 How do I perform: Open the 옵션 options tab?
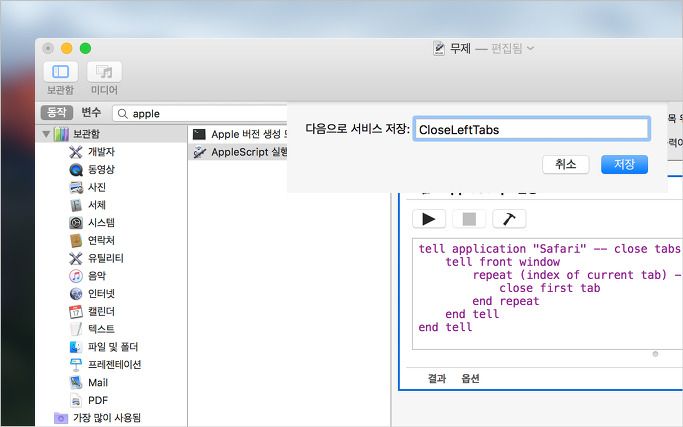coord(470,378)
